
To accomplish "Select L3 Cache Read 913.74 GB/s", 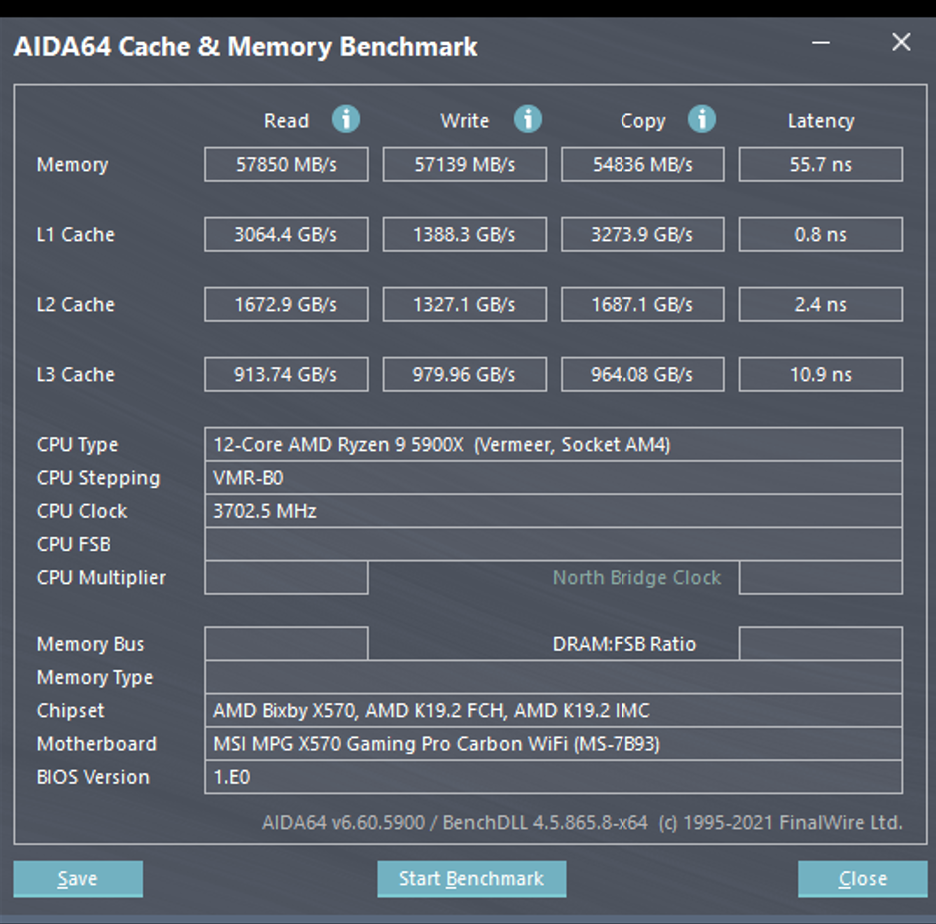I will coord(286,374).
